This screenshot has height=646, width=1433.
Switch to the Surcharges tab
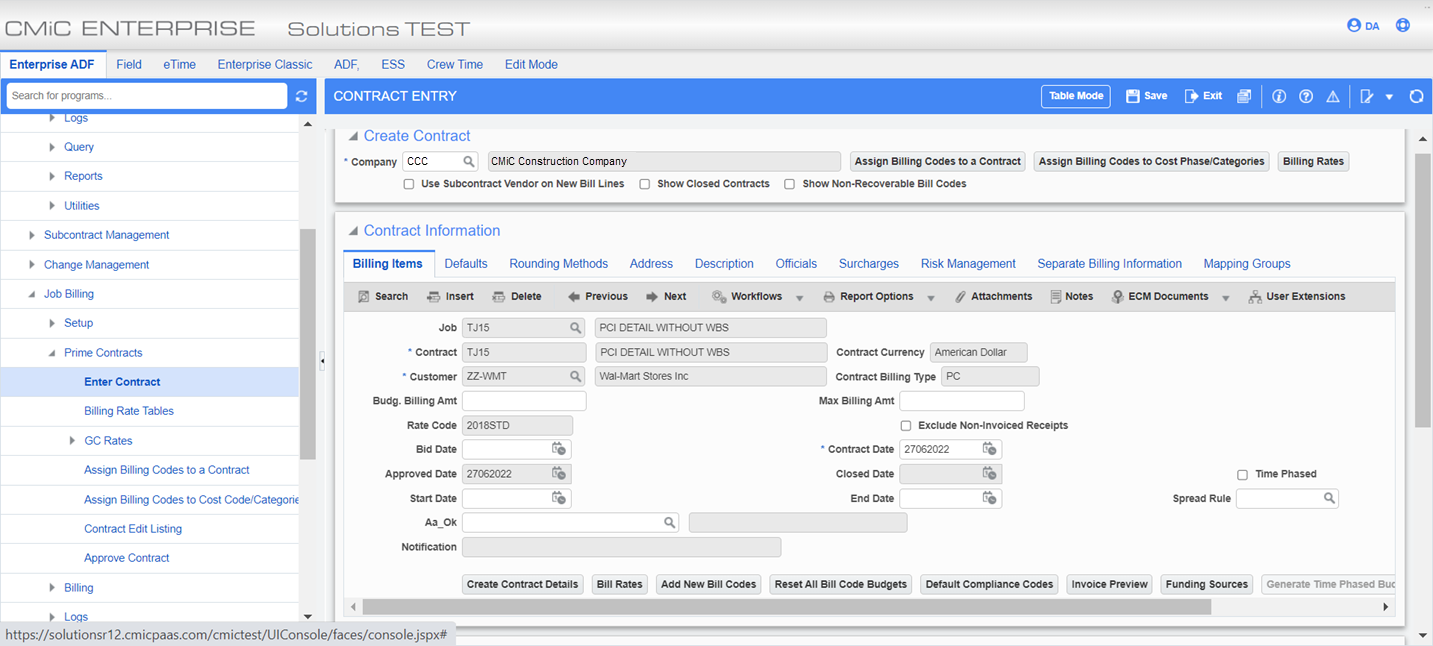869,264
